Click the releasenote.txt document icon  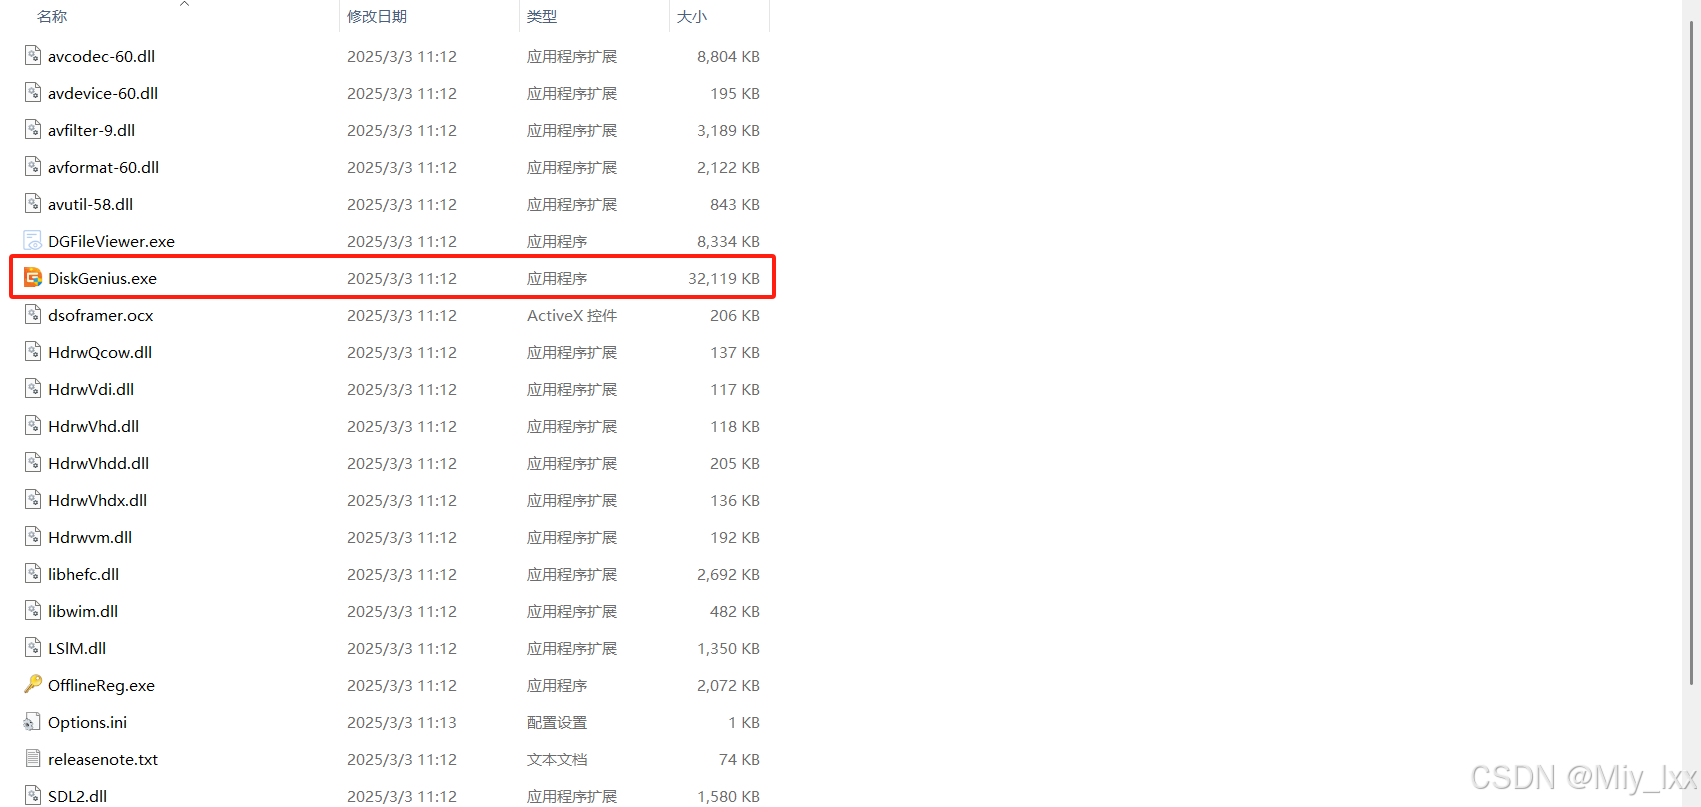[x=33, y=759]
